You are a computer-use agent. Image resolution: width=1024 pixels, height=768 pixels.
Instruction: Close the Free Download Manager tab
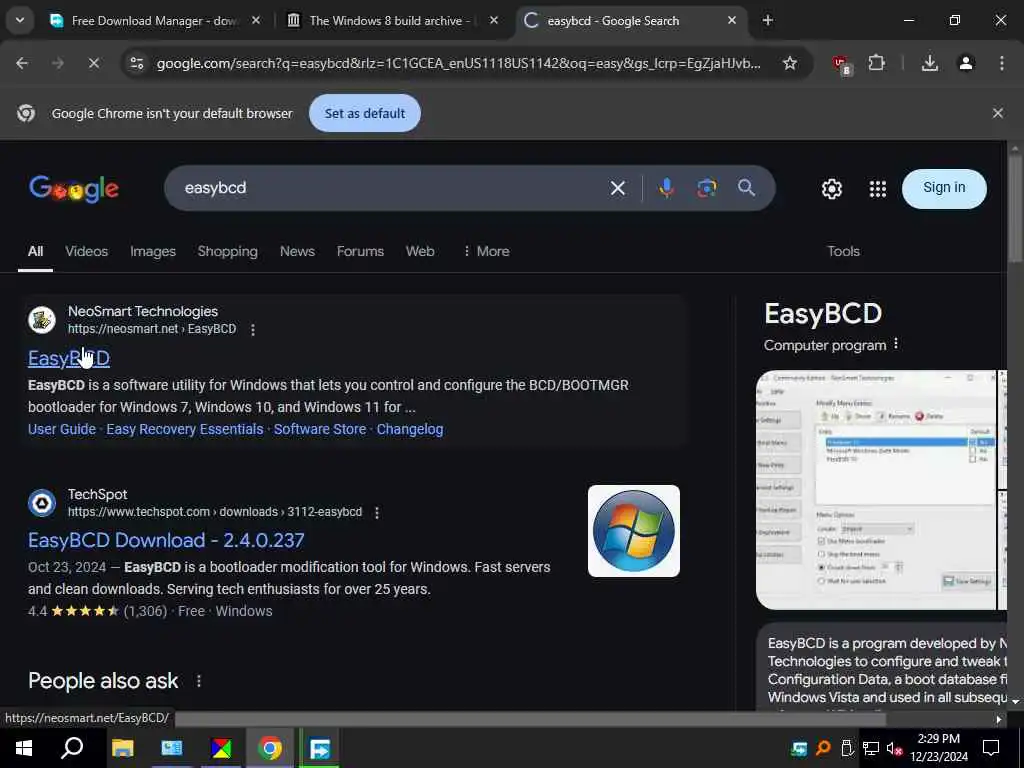256,21
